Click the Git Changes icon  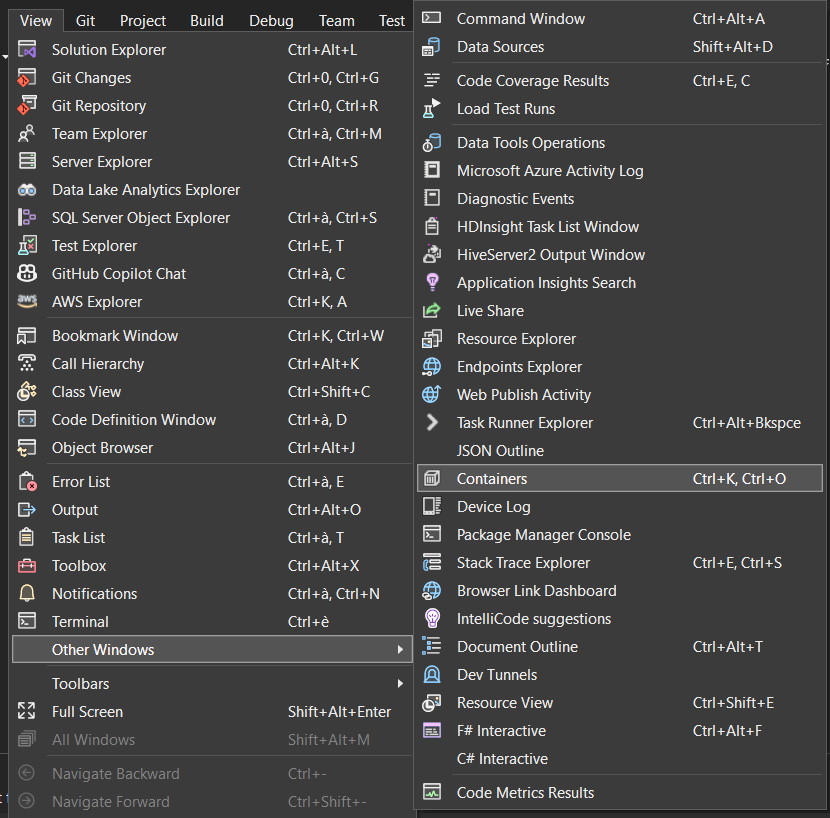click(x=27, y=77)
